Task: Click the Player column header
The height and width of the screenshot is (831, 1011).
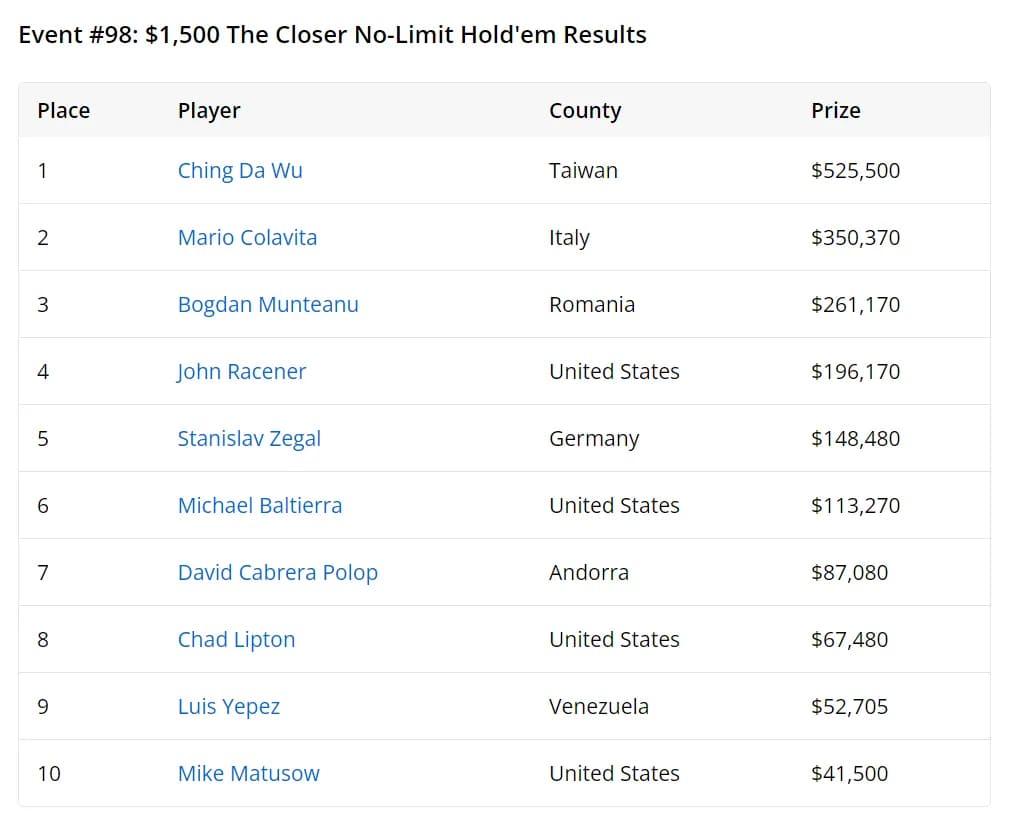Action: click(x=209, y=110)
